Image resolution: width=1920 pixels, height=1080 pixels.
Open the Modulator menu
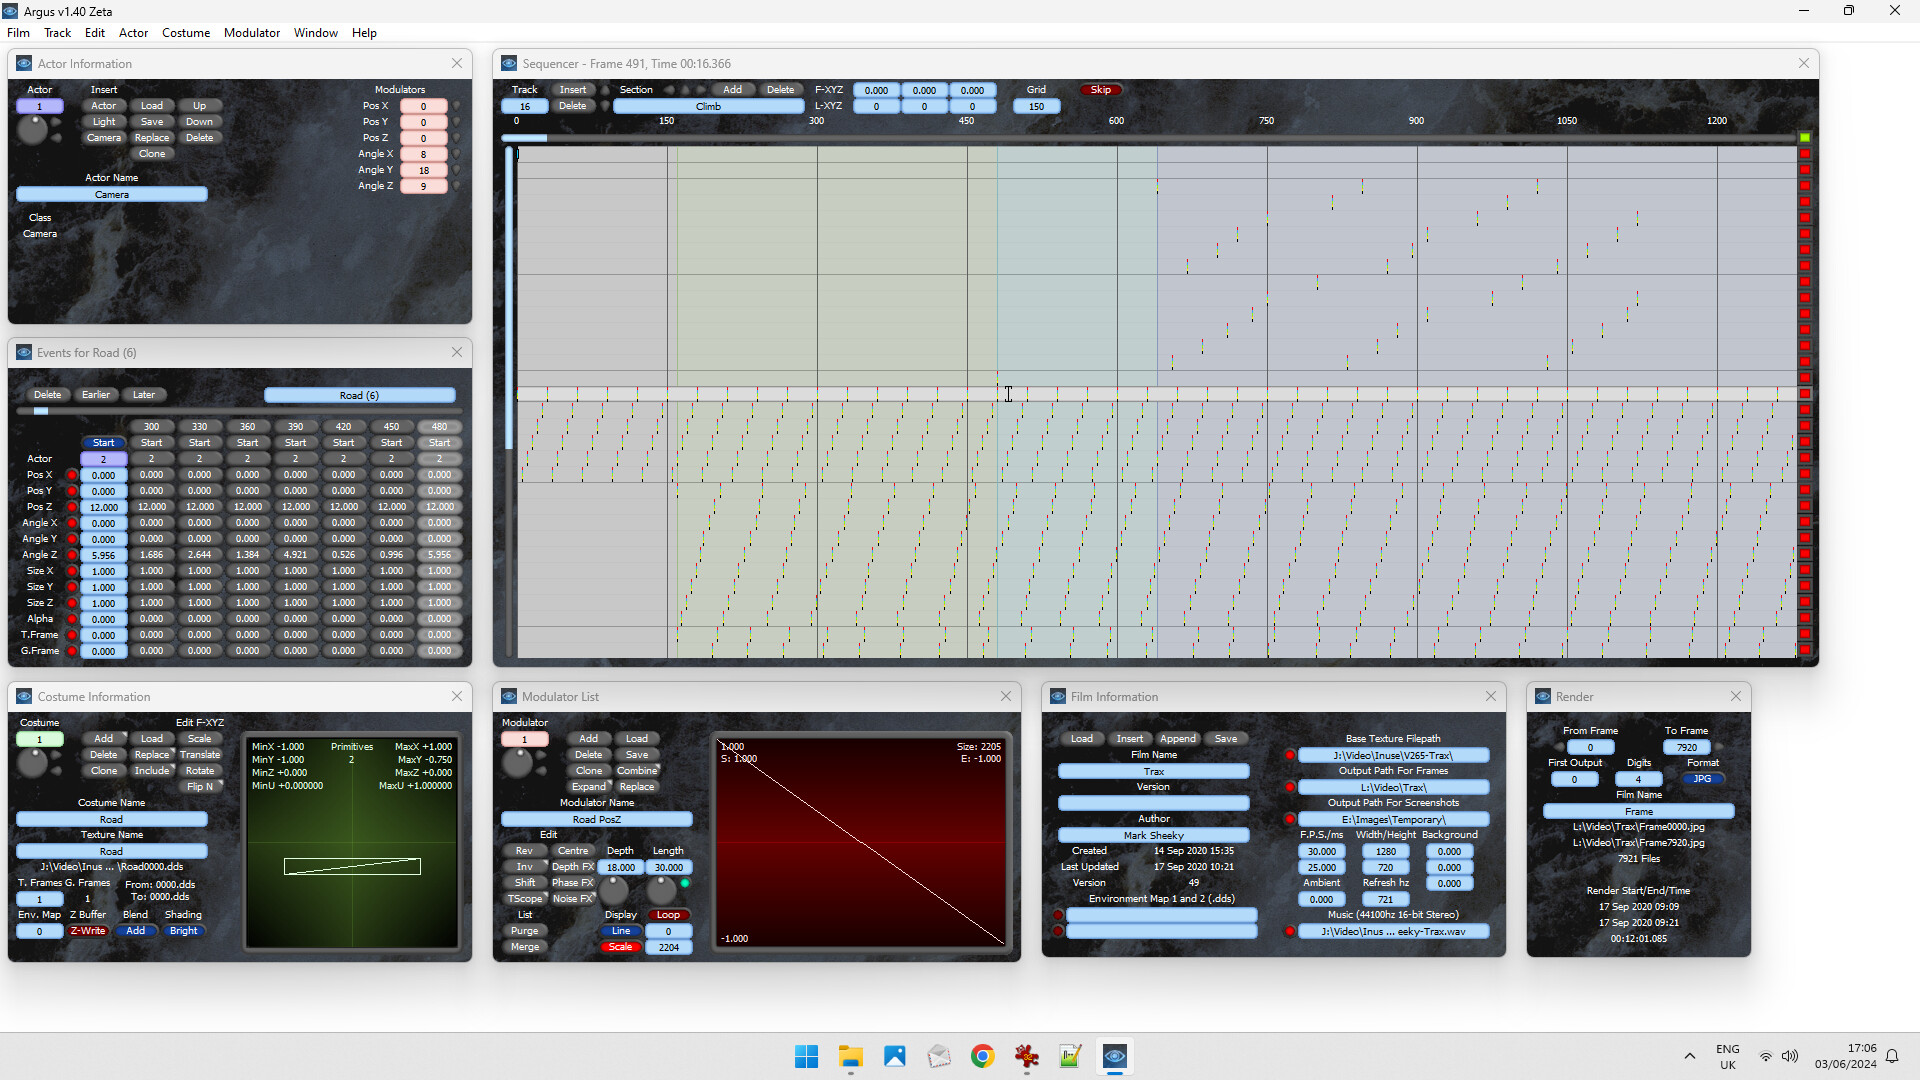pos(251,32)
